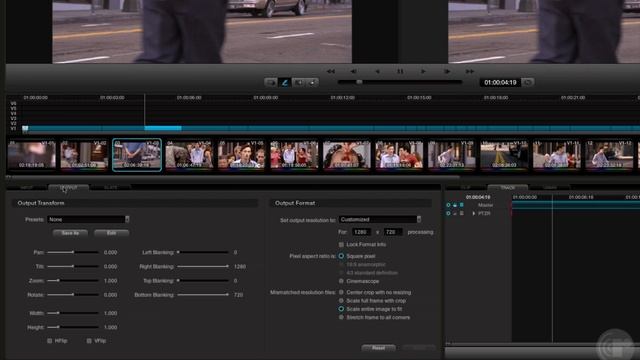Step to previous clip in transport controls

click(353, 71)
